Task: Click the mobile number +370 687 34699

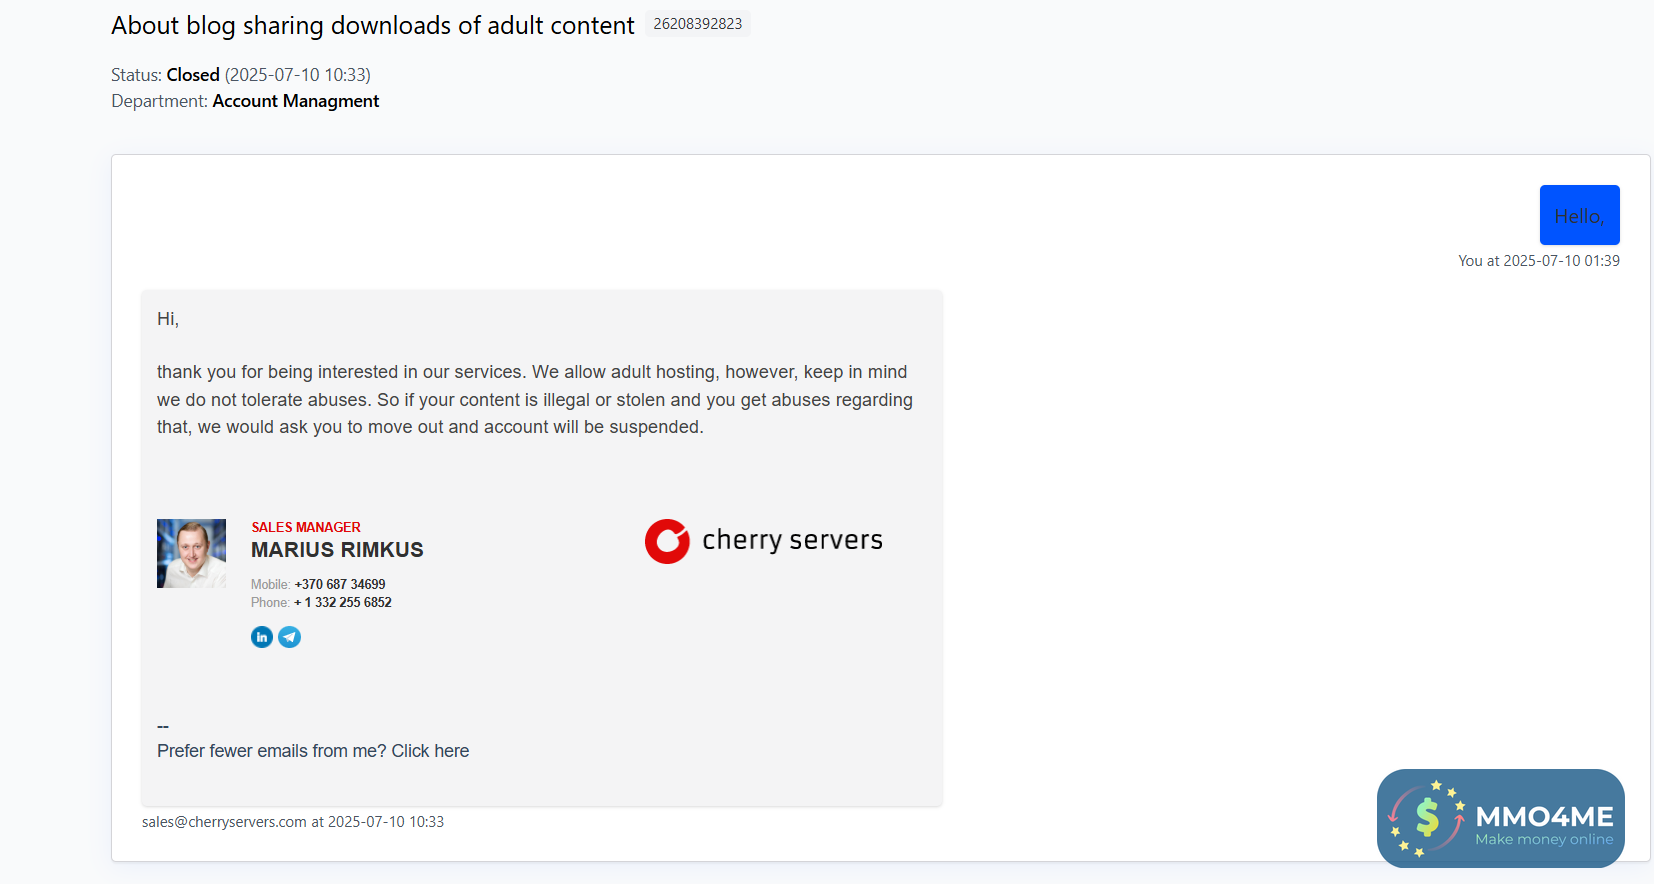Action: [x=340, y=584]
